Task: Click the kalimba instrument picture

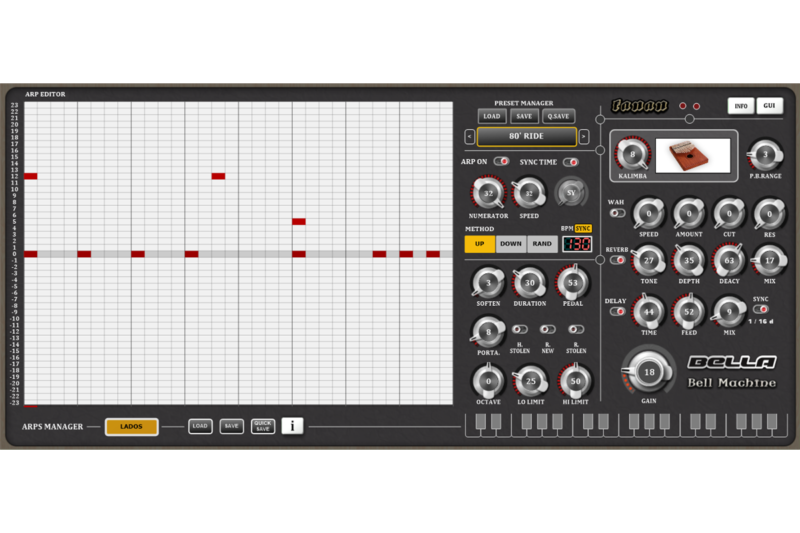Action: (693, 155)
